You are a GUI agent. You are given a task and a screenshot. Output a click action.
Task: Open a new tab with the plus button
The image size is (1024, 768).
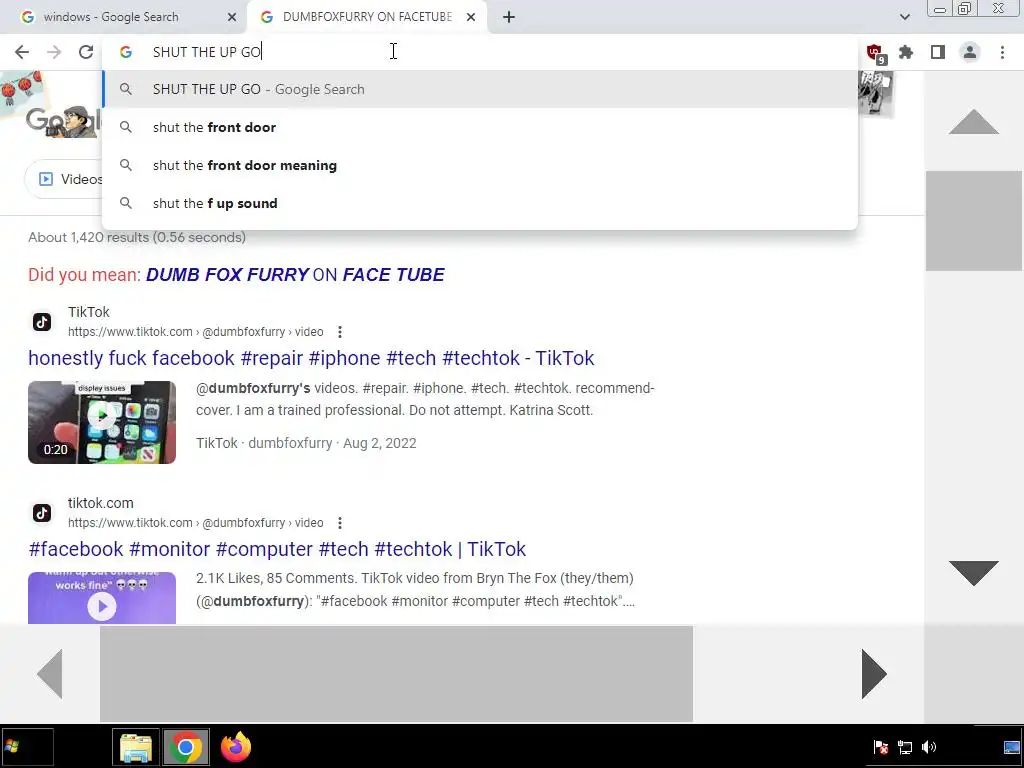coord(509,17)
